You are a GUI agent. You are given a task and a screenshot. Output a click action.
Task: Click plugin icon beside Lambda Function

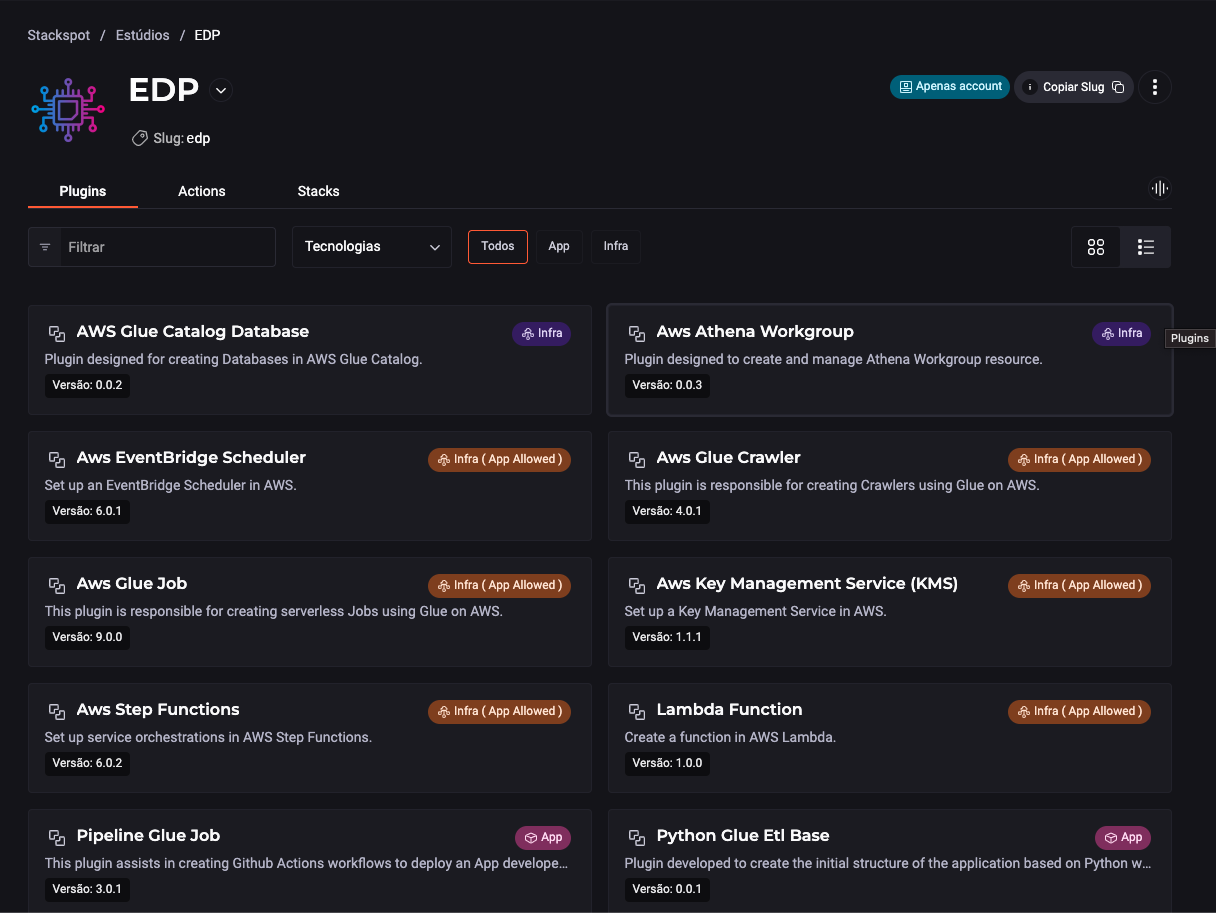(637, 711)
